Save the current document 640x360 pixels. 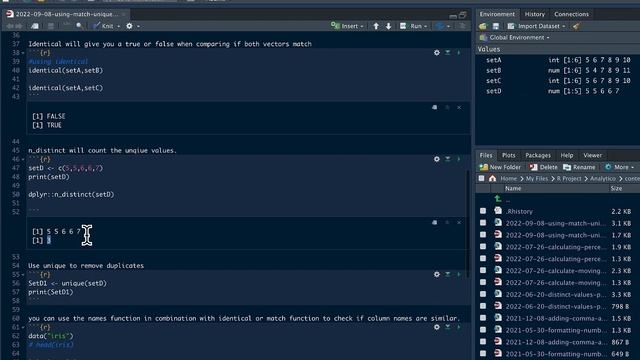[x=51, y=26]
